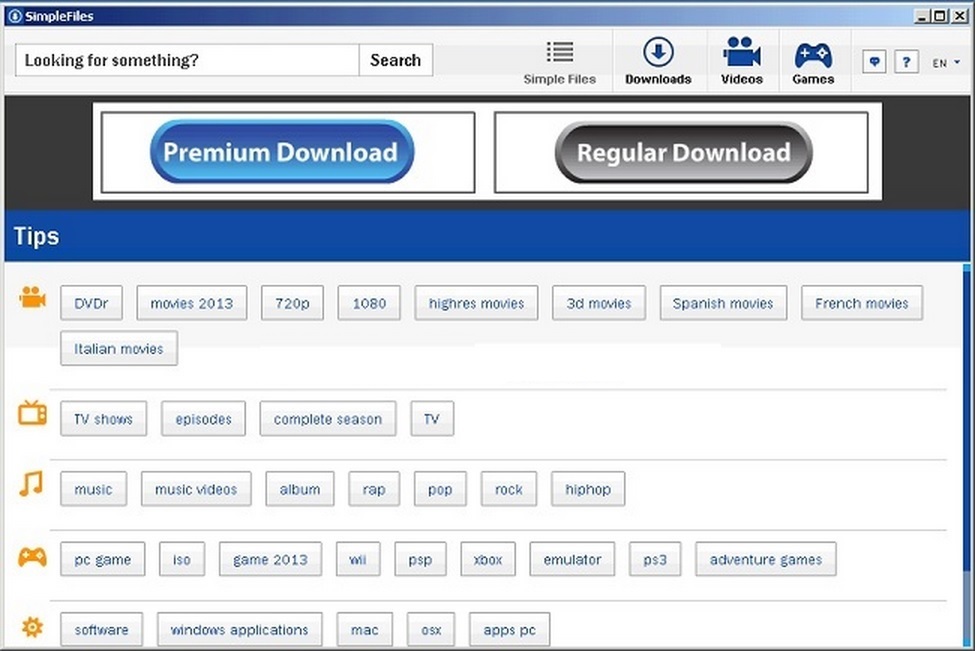
Task: Pick the 'Spanish movies' tag
Action: pyautogui.click(x=723, y=303)
